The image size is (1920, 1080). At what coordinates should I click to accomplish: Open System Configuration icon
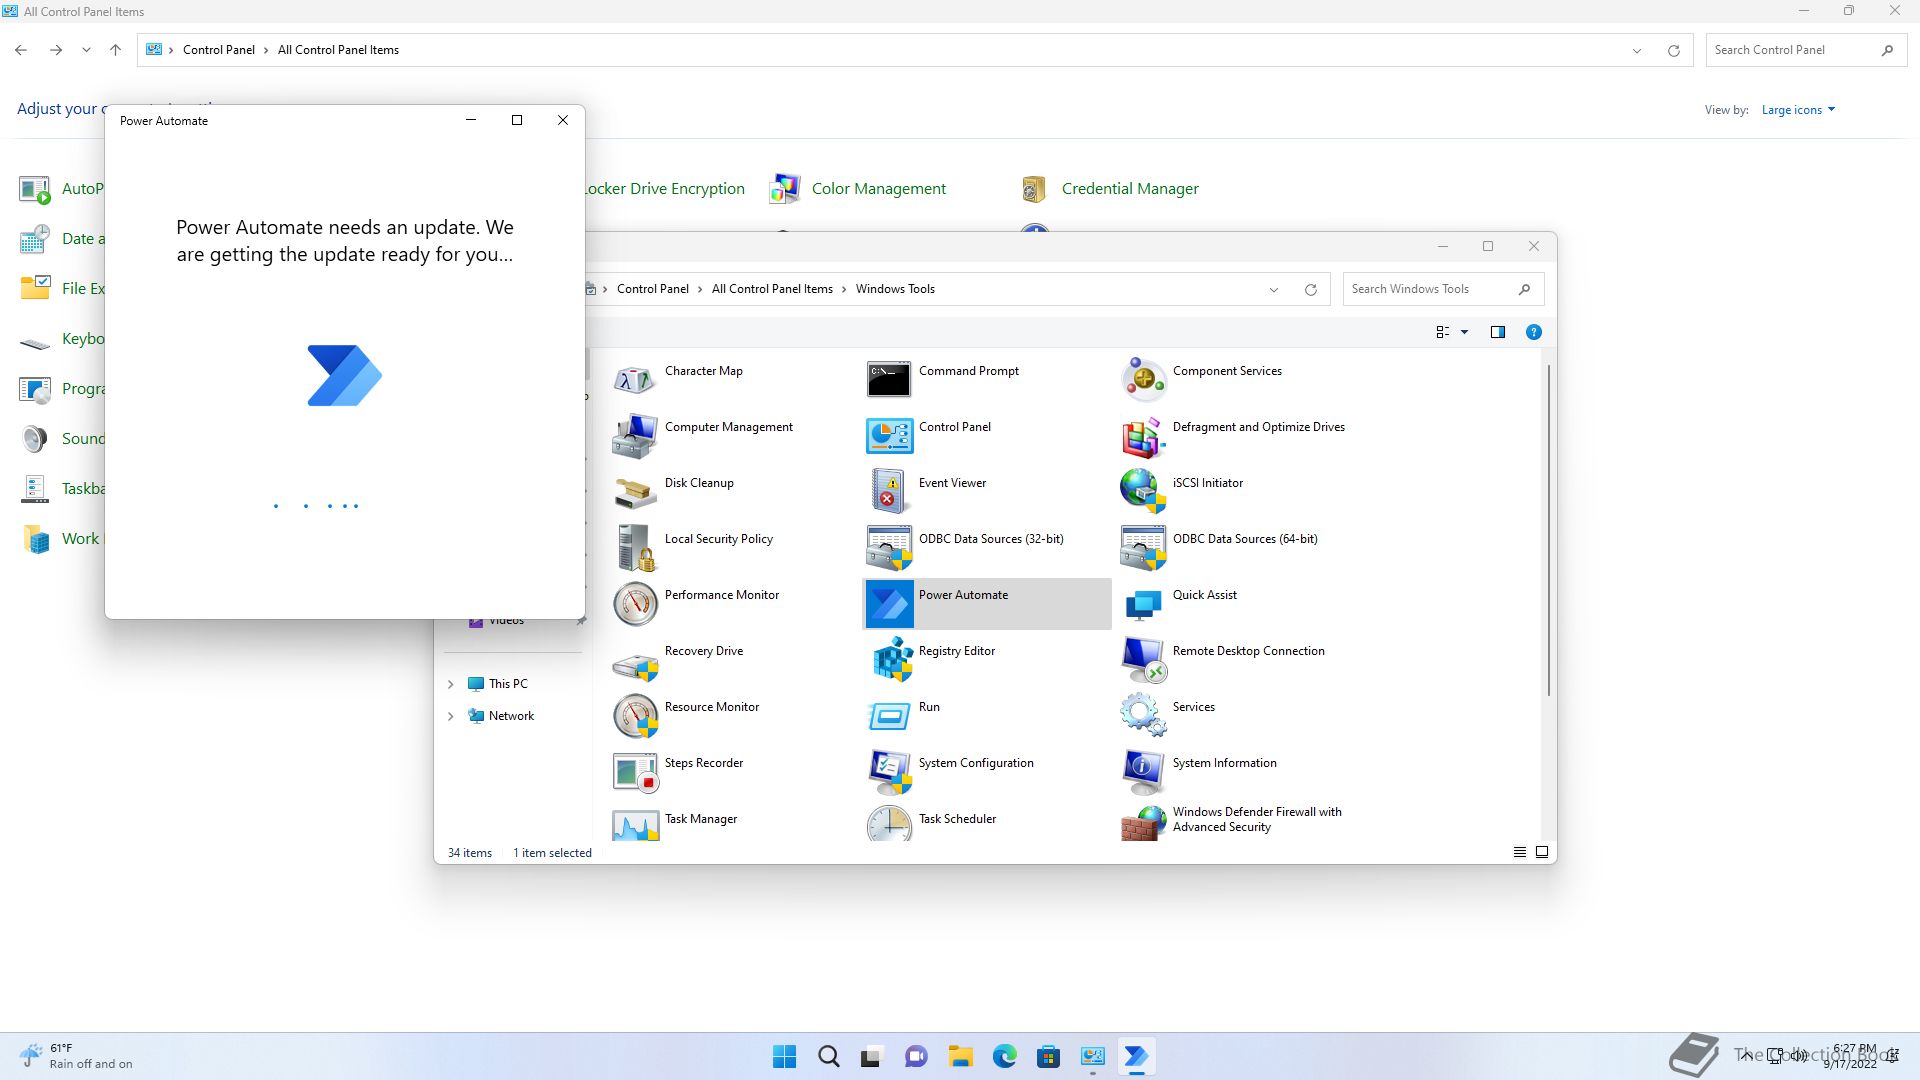pos(889,771)
